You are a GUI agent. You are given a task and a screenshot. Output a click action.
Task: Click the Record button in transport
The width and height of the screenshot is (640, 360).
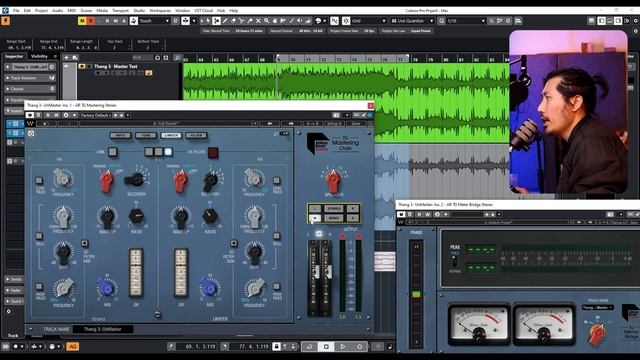click(359, 347)
